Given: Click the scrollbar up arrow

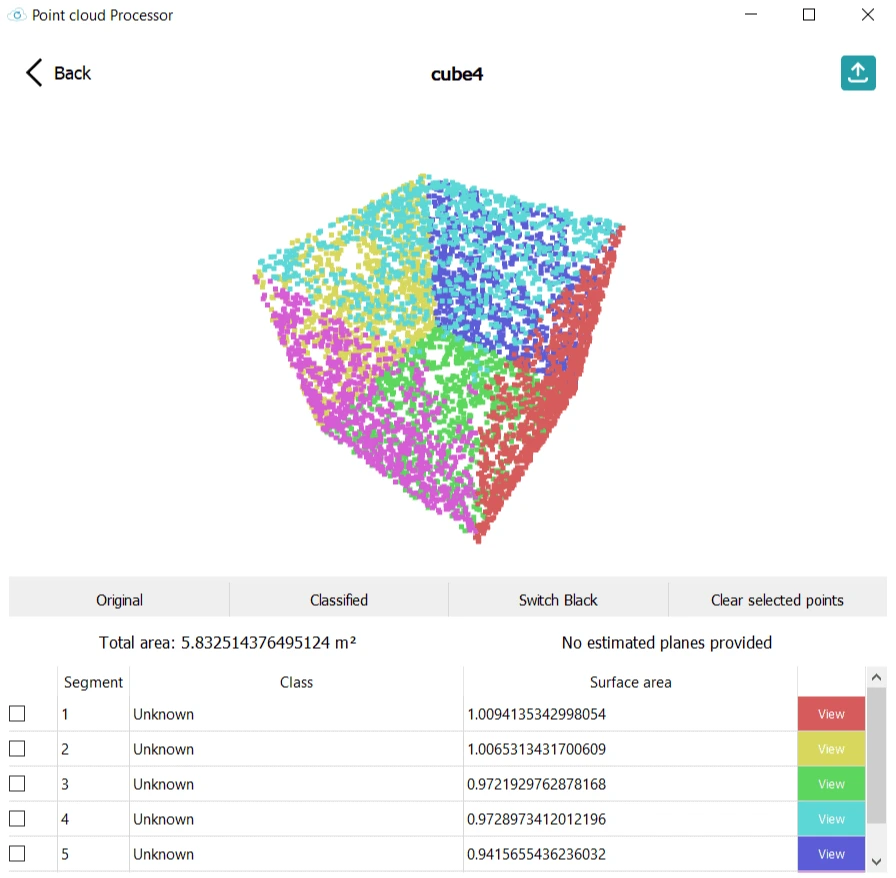Looking at the screenshot, I should click(x=876, y=677).
